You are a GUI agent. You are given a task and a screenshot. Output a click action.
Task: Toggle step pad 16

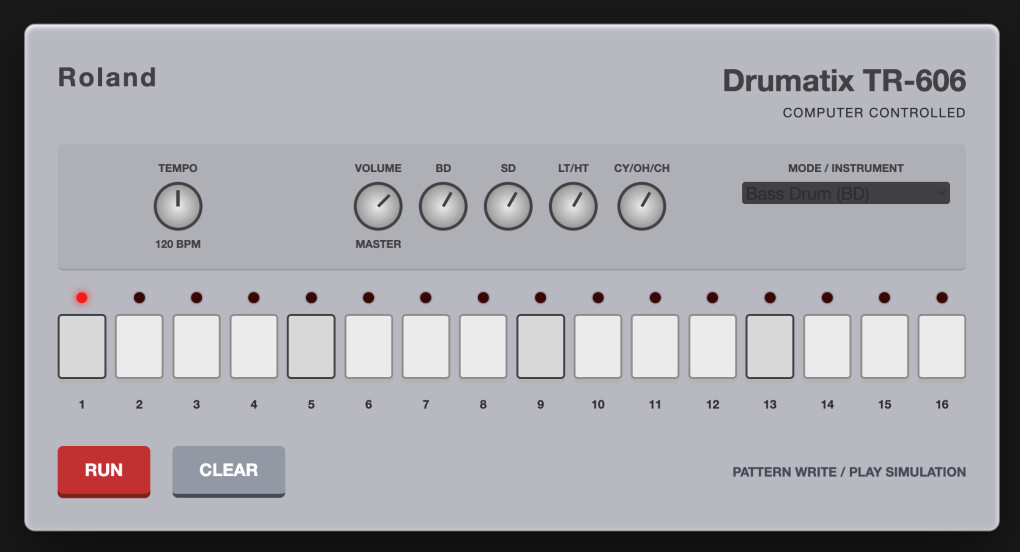pos(942,347)
